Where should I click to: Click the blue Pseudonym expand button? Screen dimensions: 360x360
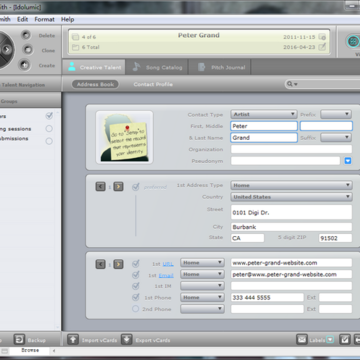(x=348, y=161)
